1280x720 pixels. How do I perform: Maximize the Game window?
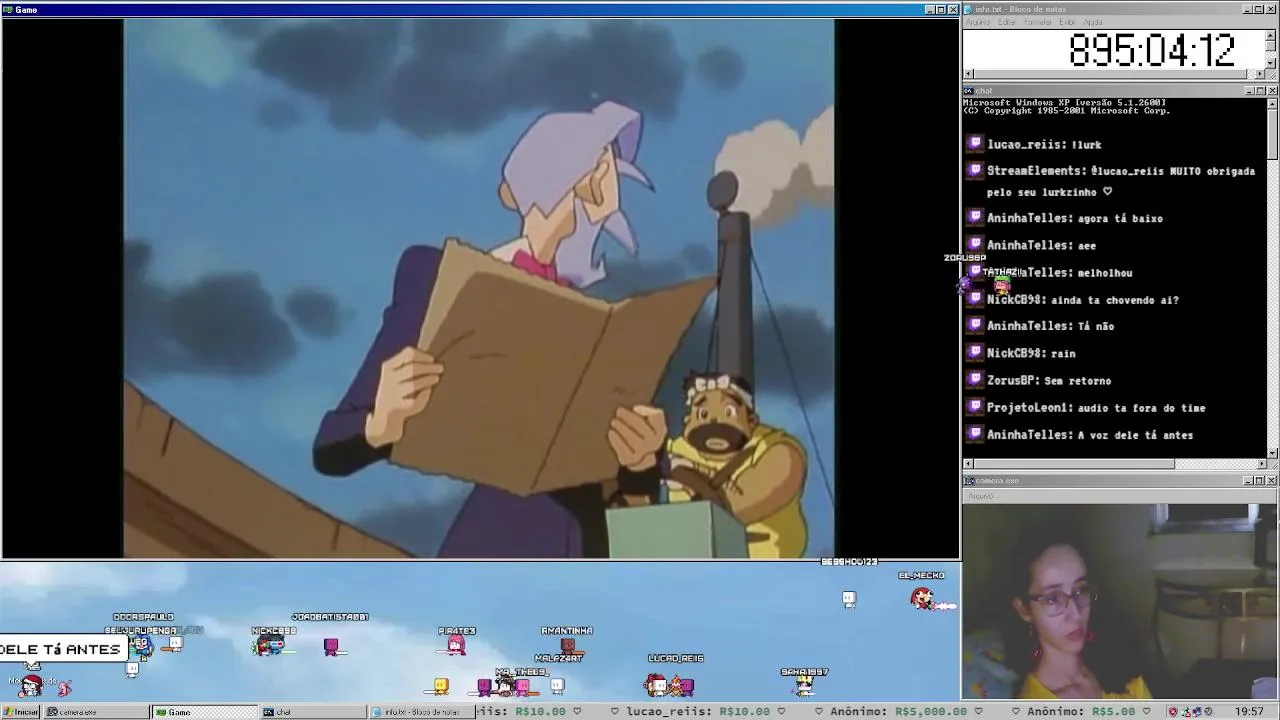941,10
